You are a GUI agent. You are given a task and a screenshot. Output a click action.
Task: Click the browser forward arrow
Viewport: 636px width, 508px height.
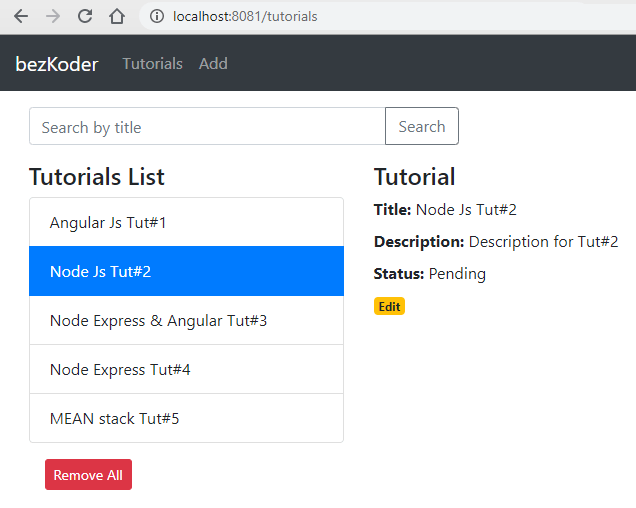(x=53, y=17)
